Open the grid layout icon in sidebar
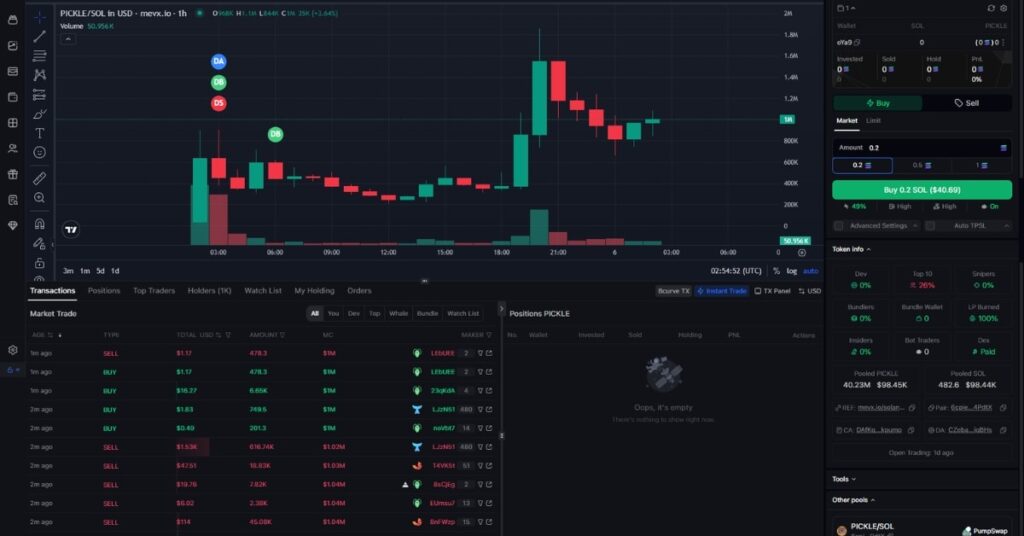 click(x=12, y=123)
